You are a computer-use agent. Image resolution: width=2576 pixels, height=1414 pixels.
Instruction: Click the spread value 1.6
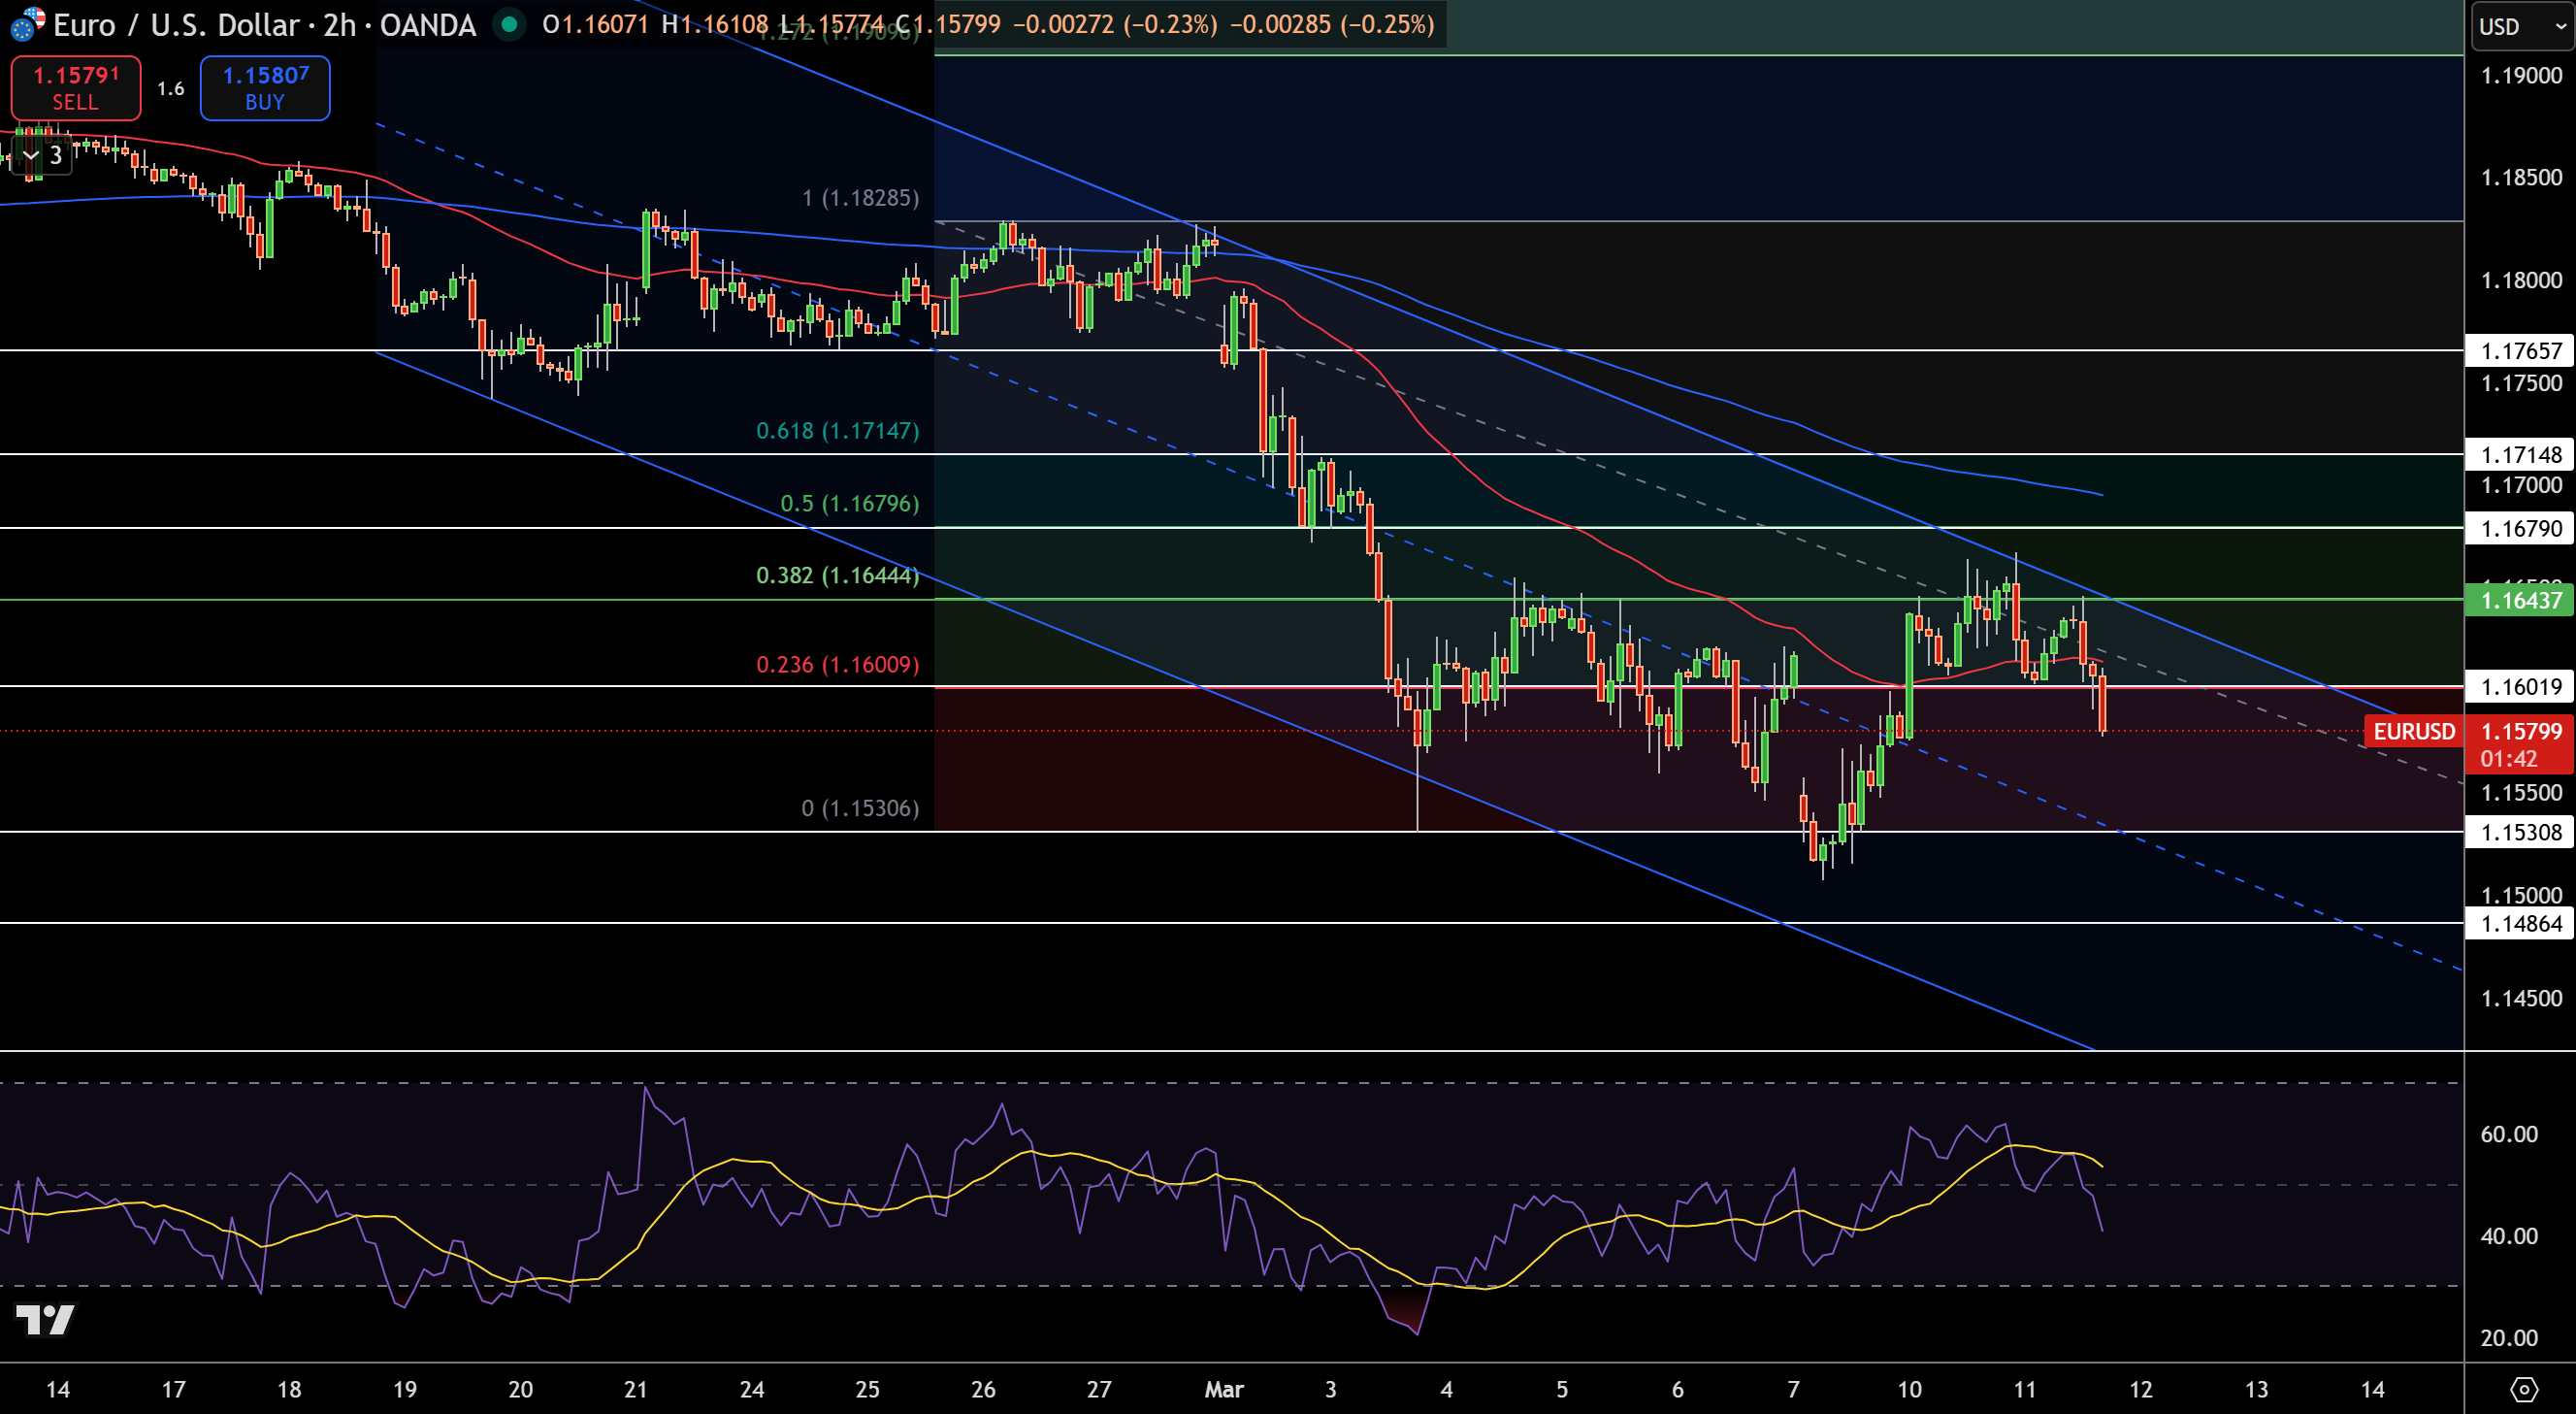tap(171, 88)
